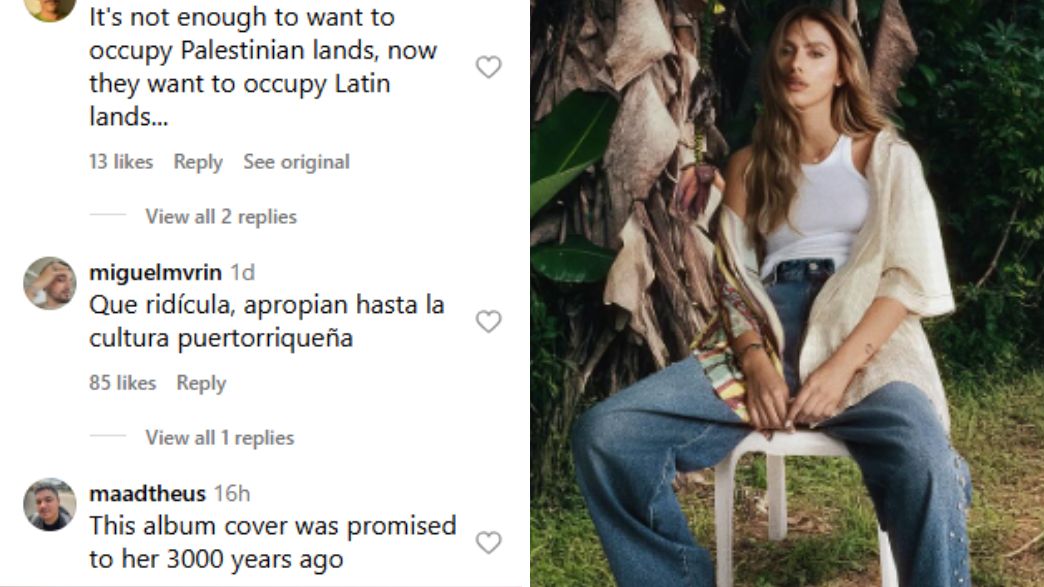This screenshot has width=1044, height=587.
Task: Click the 16h timestamp on maadtheus's comment
Action: [x=232, y=493]
